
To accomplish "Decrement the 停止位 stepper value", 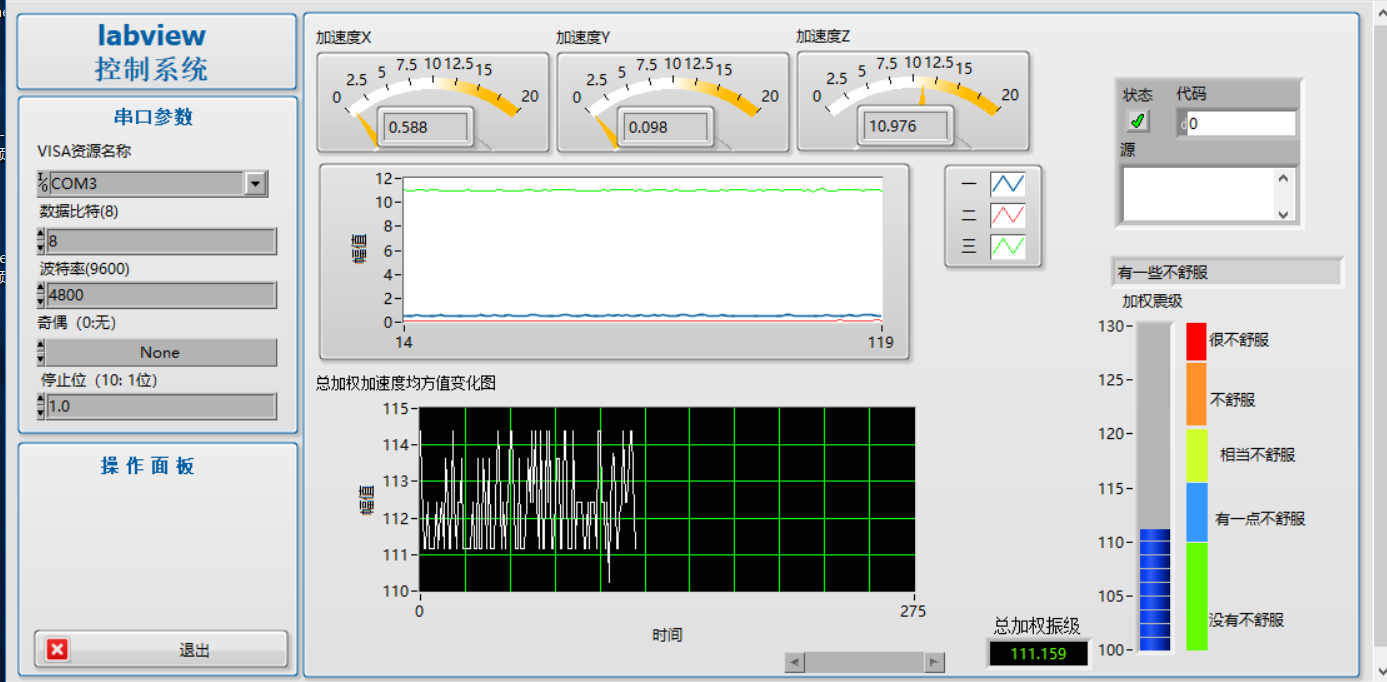I will pos(41,412).
